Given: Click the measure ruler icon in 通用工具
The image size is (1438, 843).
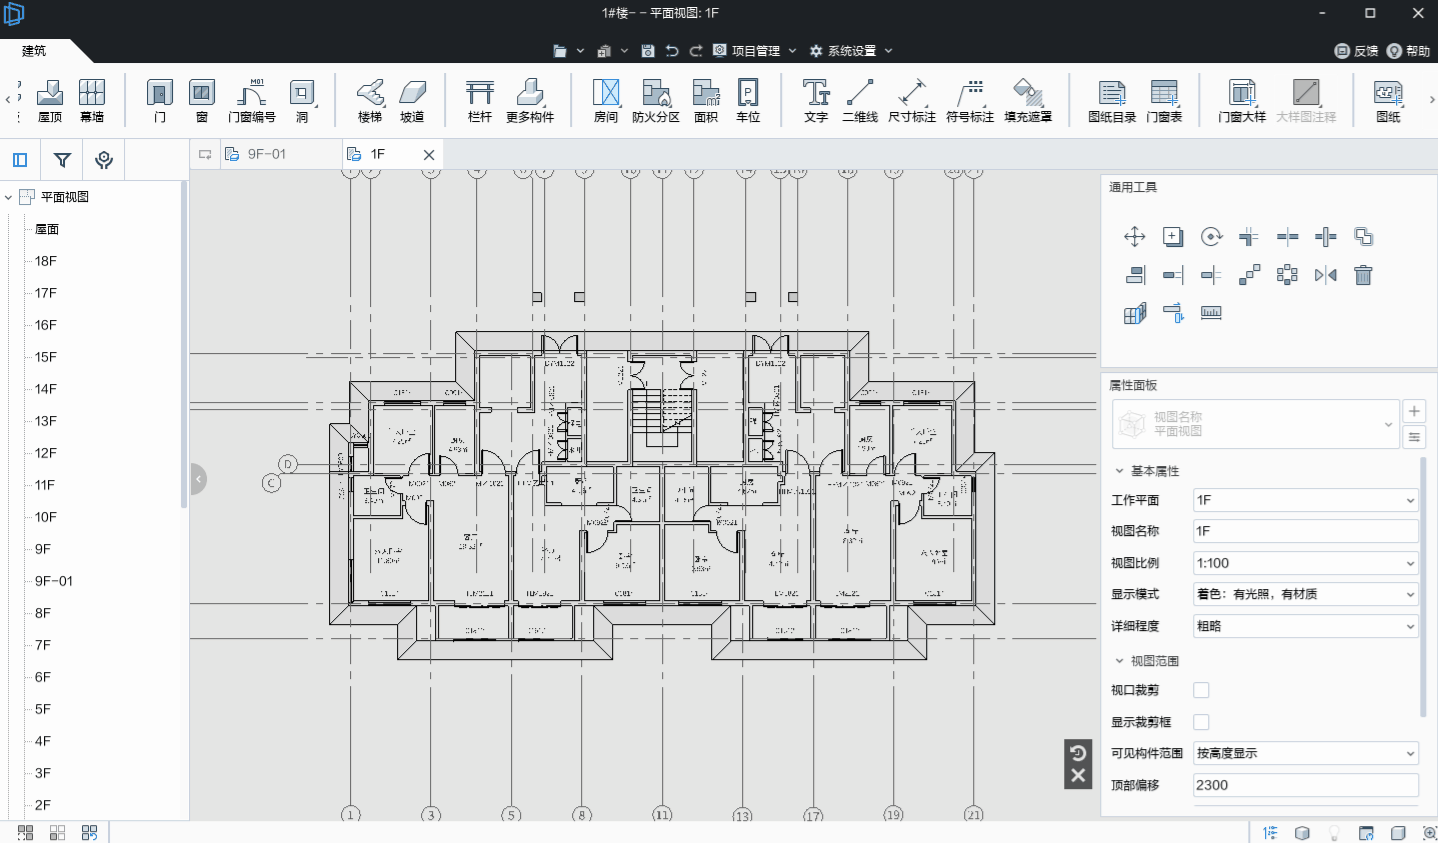Looking at the screenshot, I should (x=1211, y=313).
